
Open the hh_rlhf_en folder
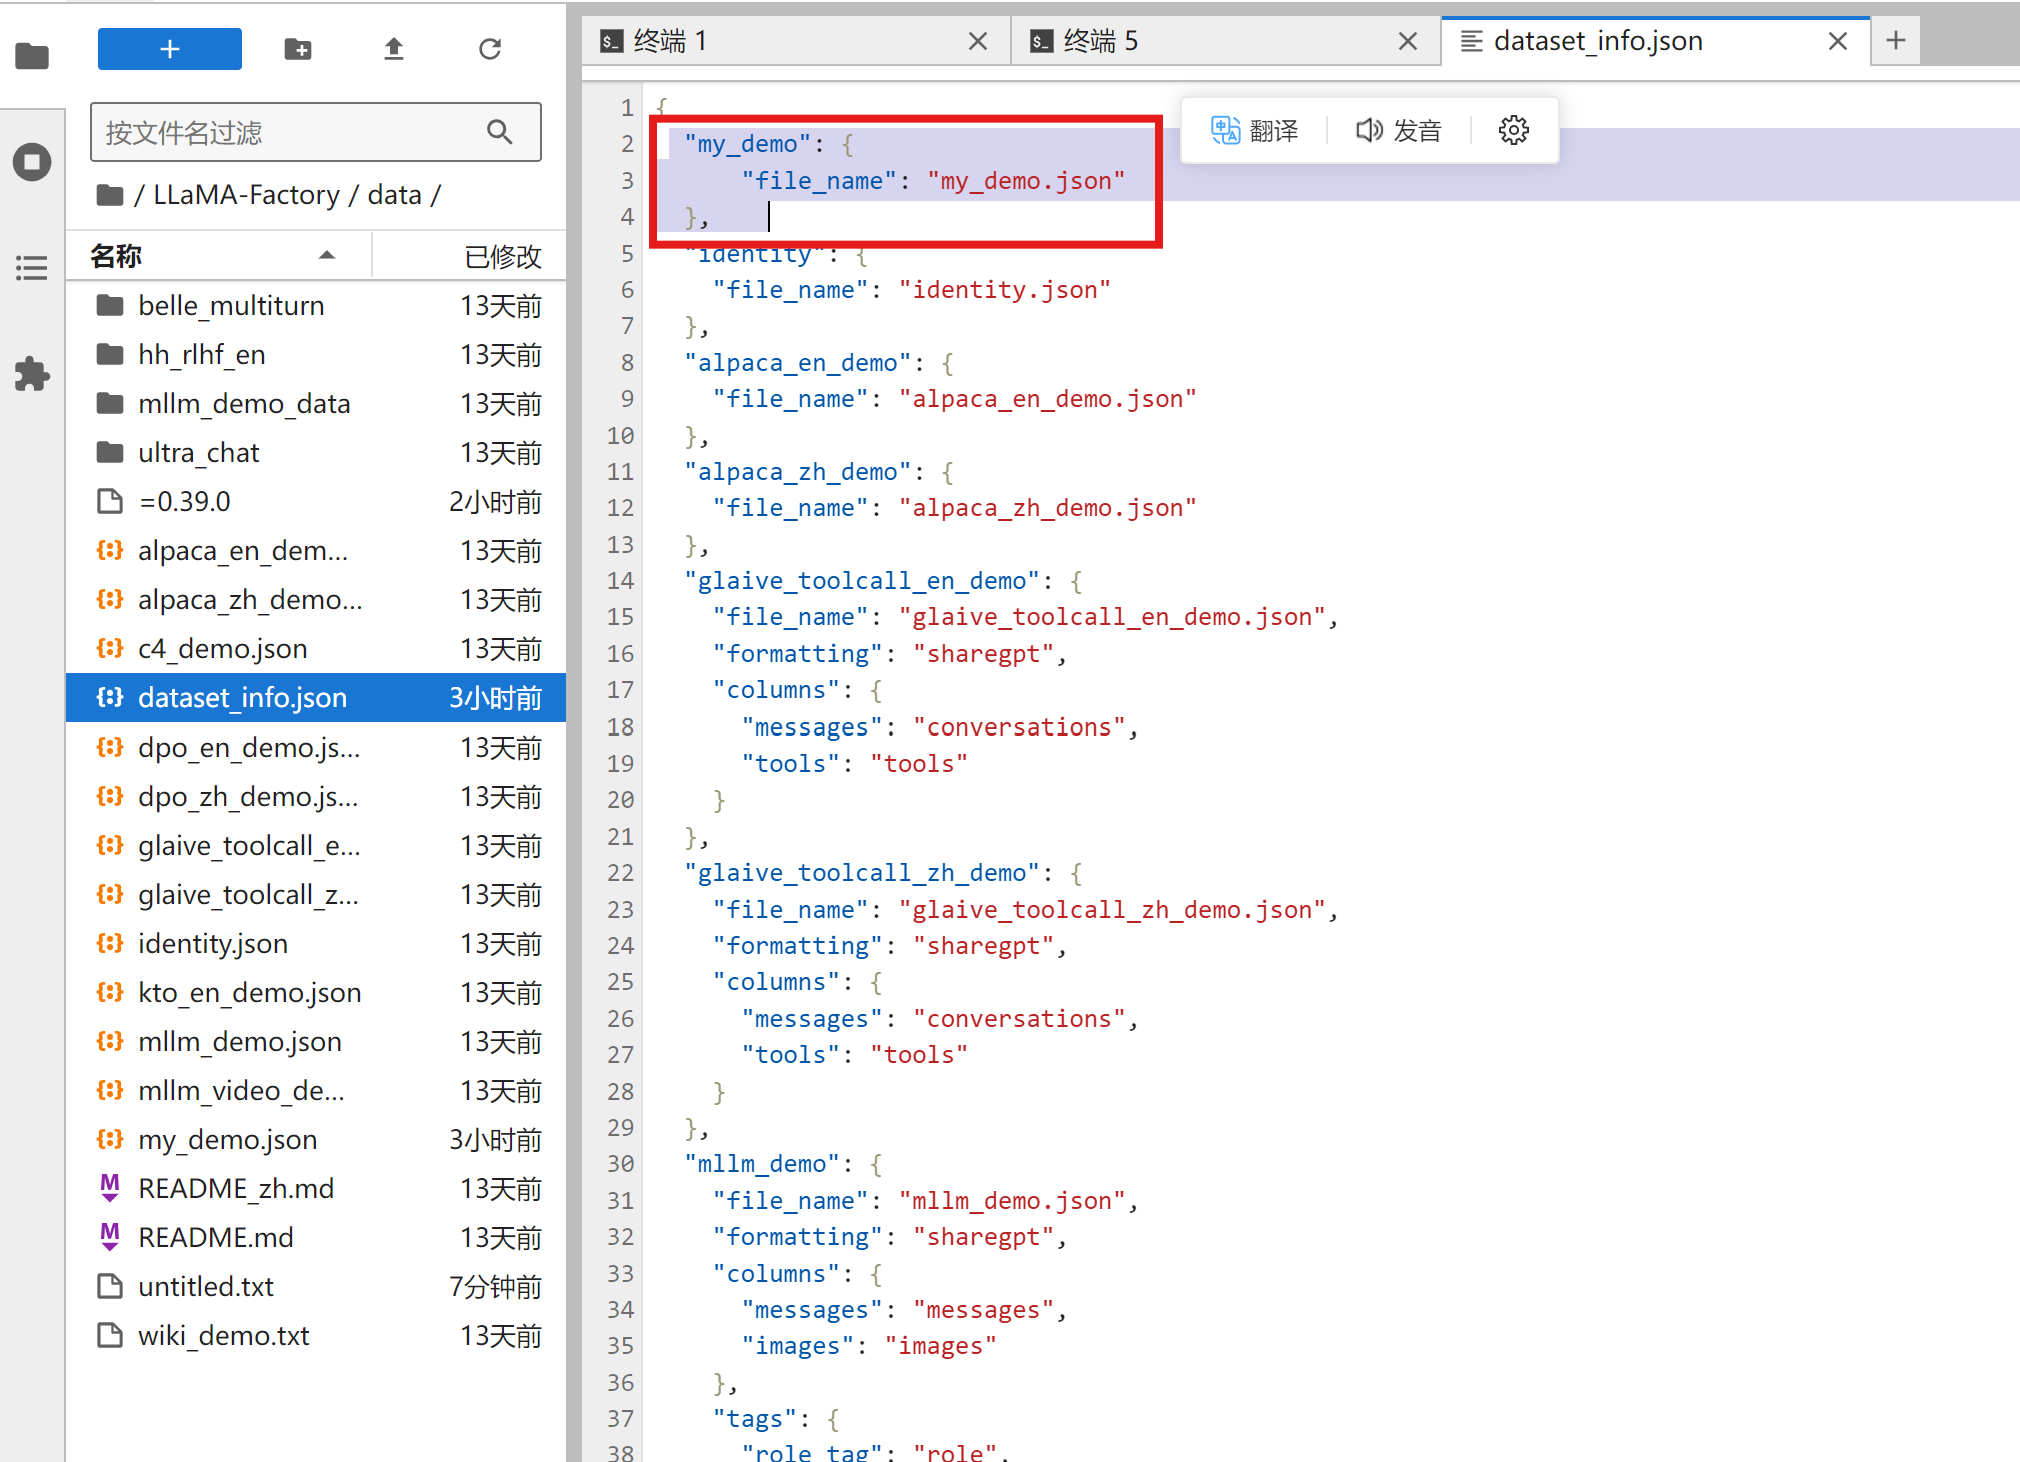[x=316, y=355]
